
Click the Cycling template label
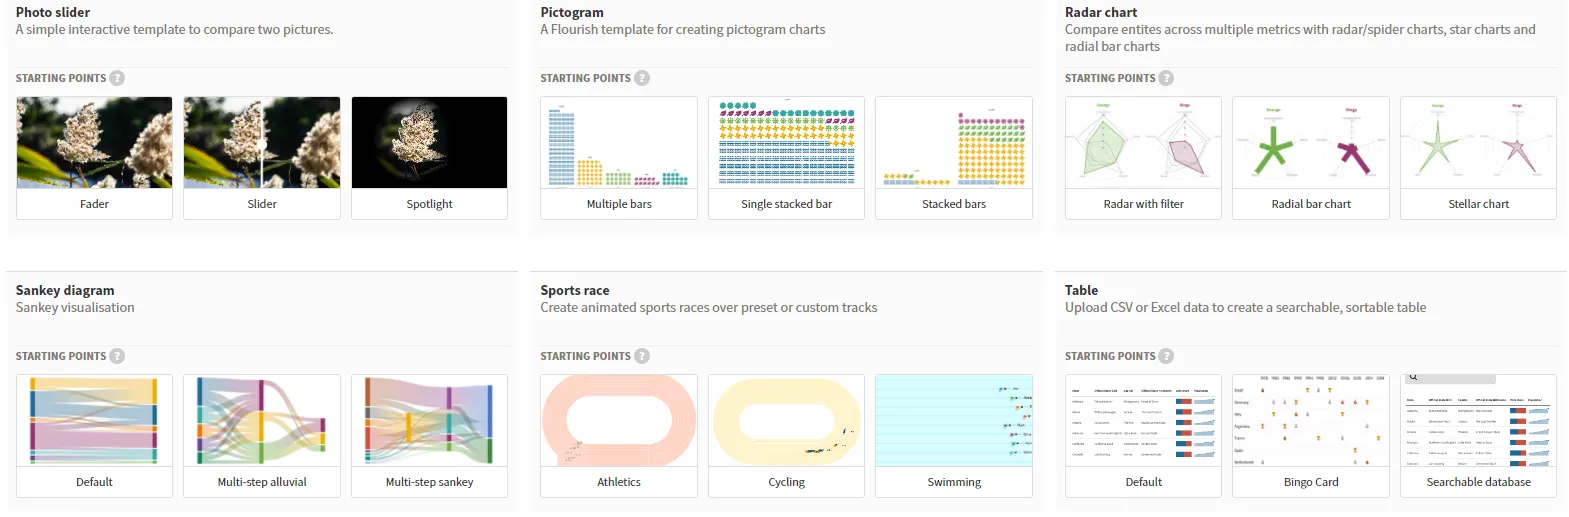786,482
